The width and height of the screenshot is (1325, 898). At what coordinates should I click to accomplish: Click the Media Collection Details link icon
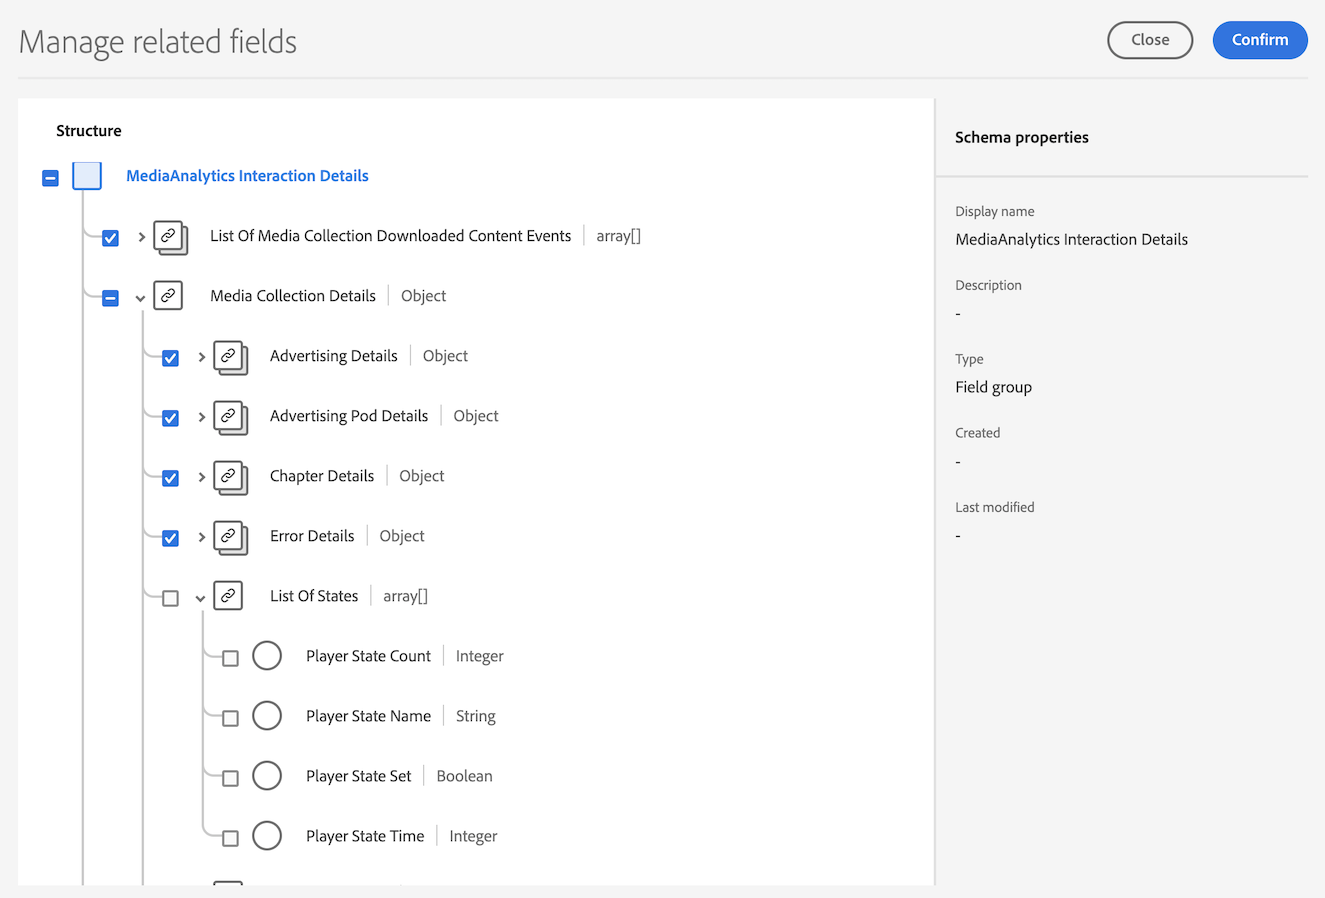click(168, 296)
